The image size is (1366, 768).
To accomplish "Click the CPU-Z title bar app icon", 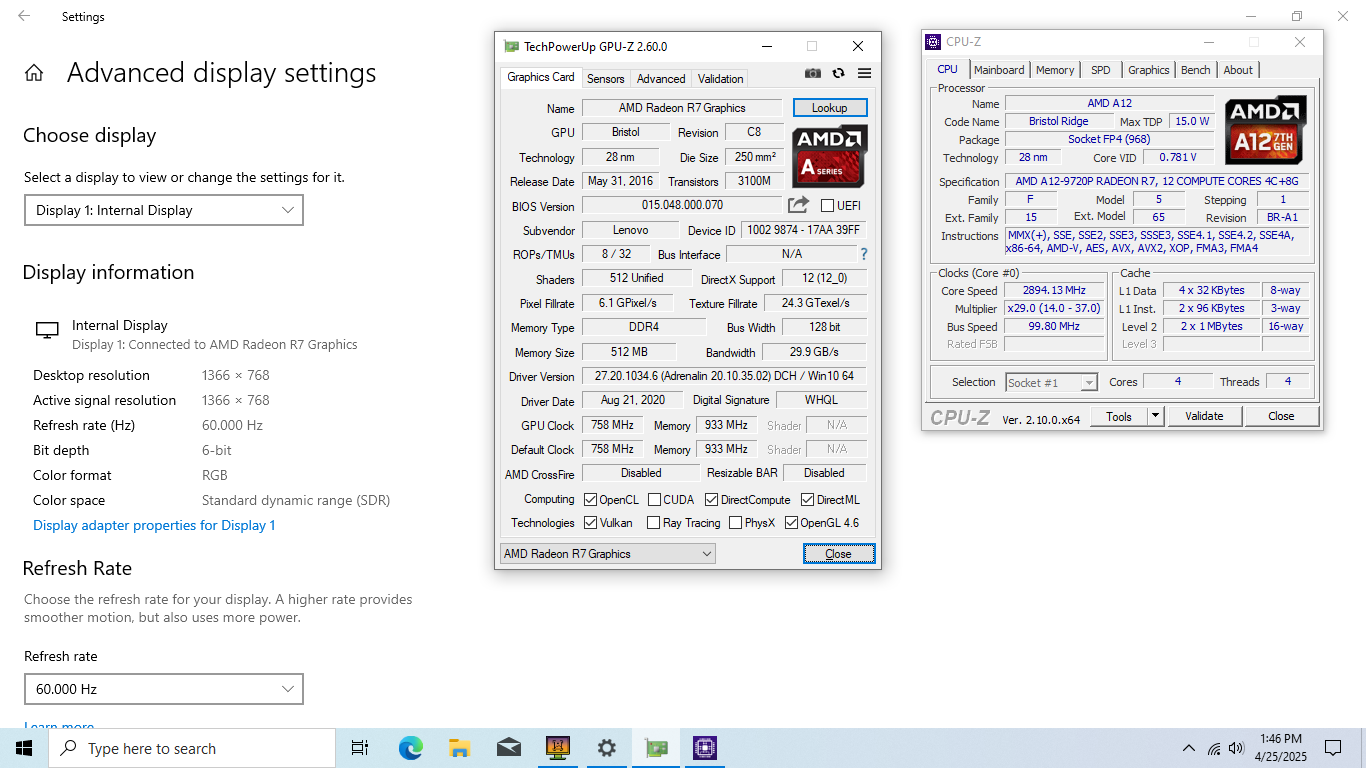I will tap(933, 42).
